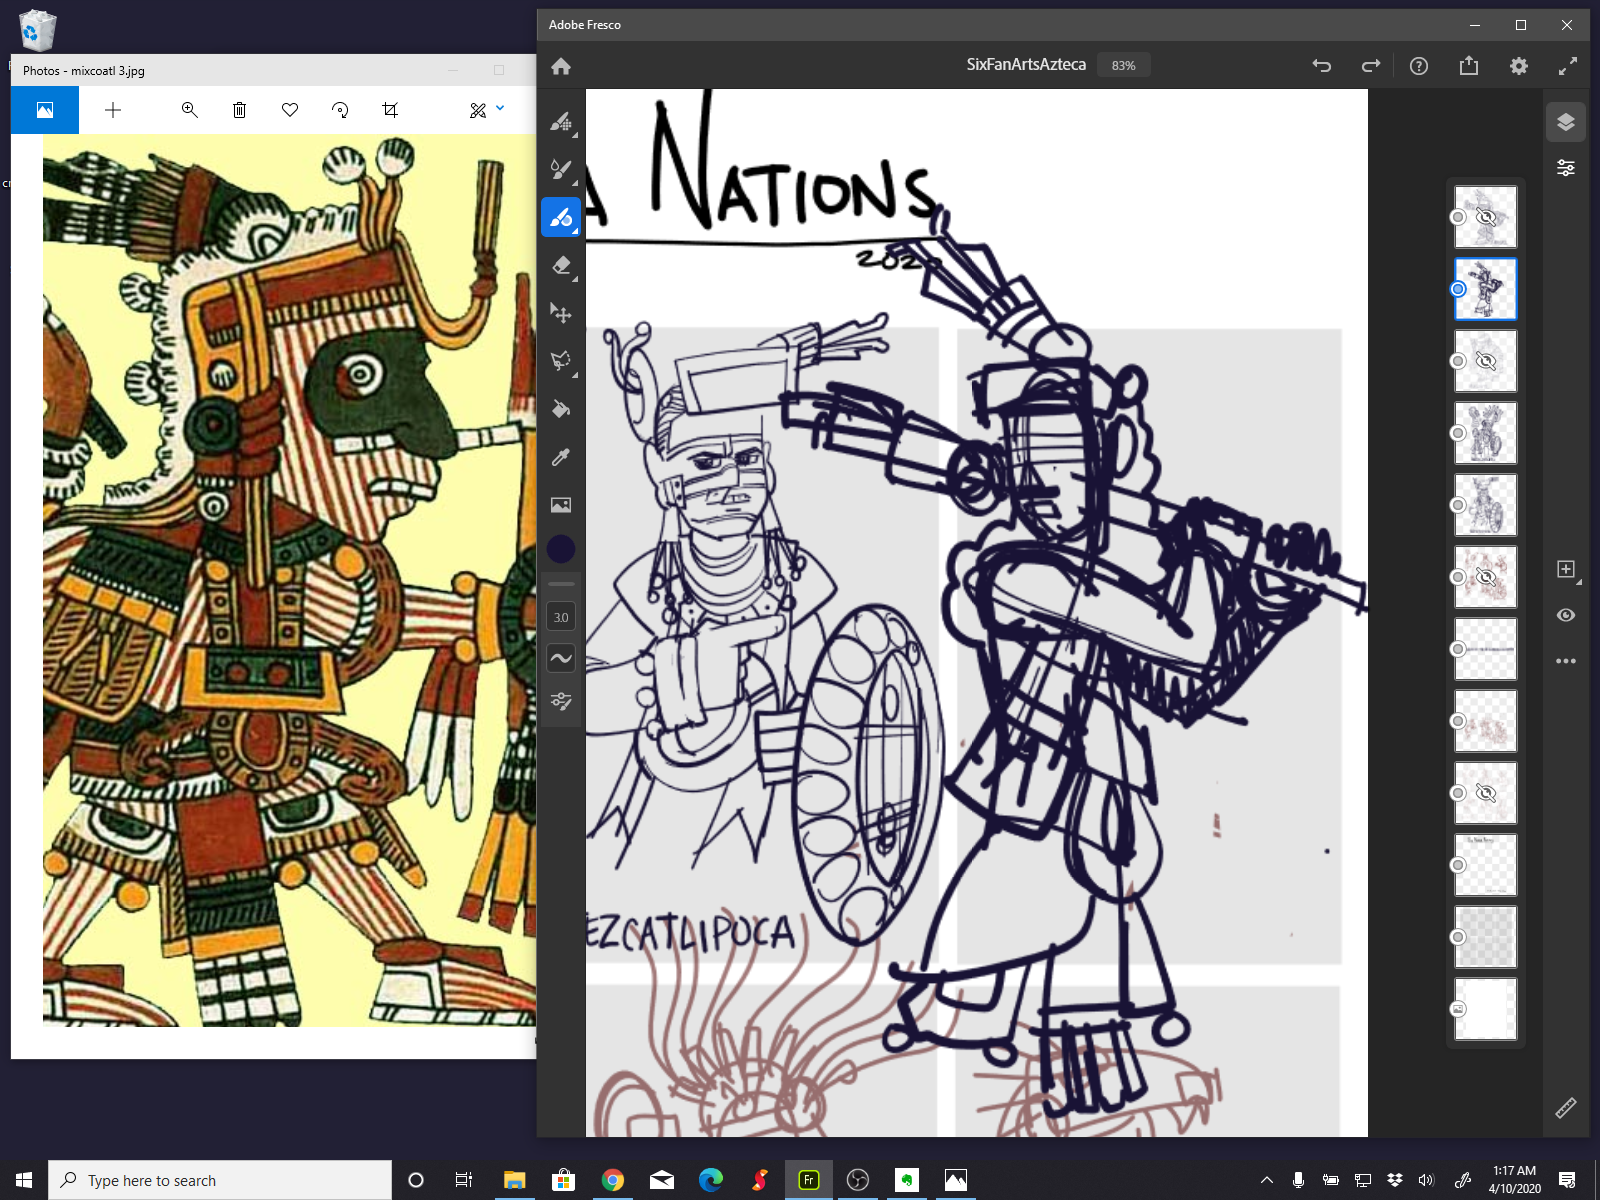Add a new layer
This screenshot has height=1200, width=1600.
(1566, 569)
